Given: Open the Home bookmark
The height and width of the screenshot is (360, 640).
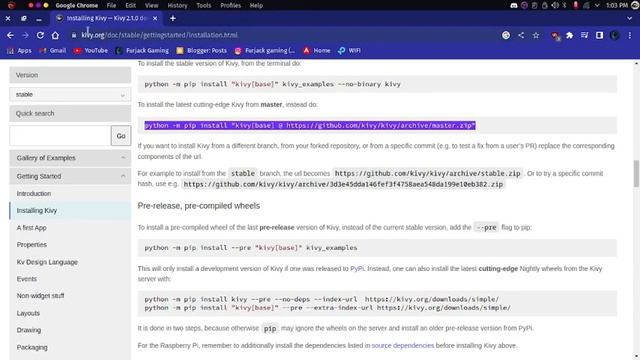Looking at the screenshot, I should tap(317, 51).
